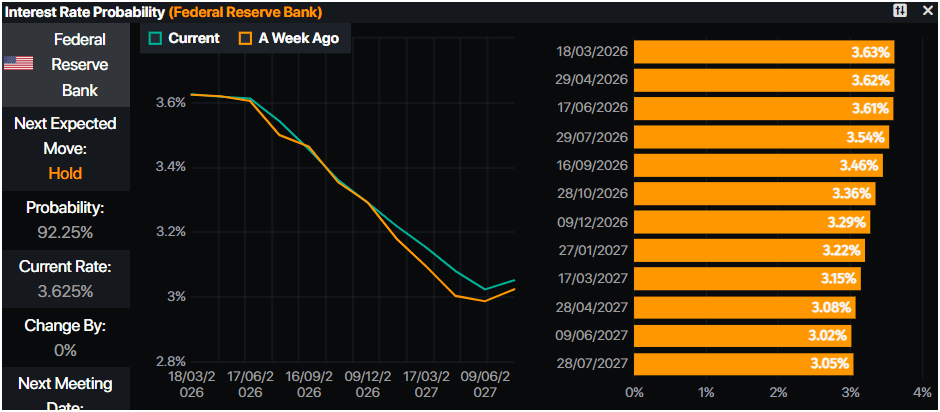Click the 92.25% probability value
940x412 pixels.
point(65,233)
